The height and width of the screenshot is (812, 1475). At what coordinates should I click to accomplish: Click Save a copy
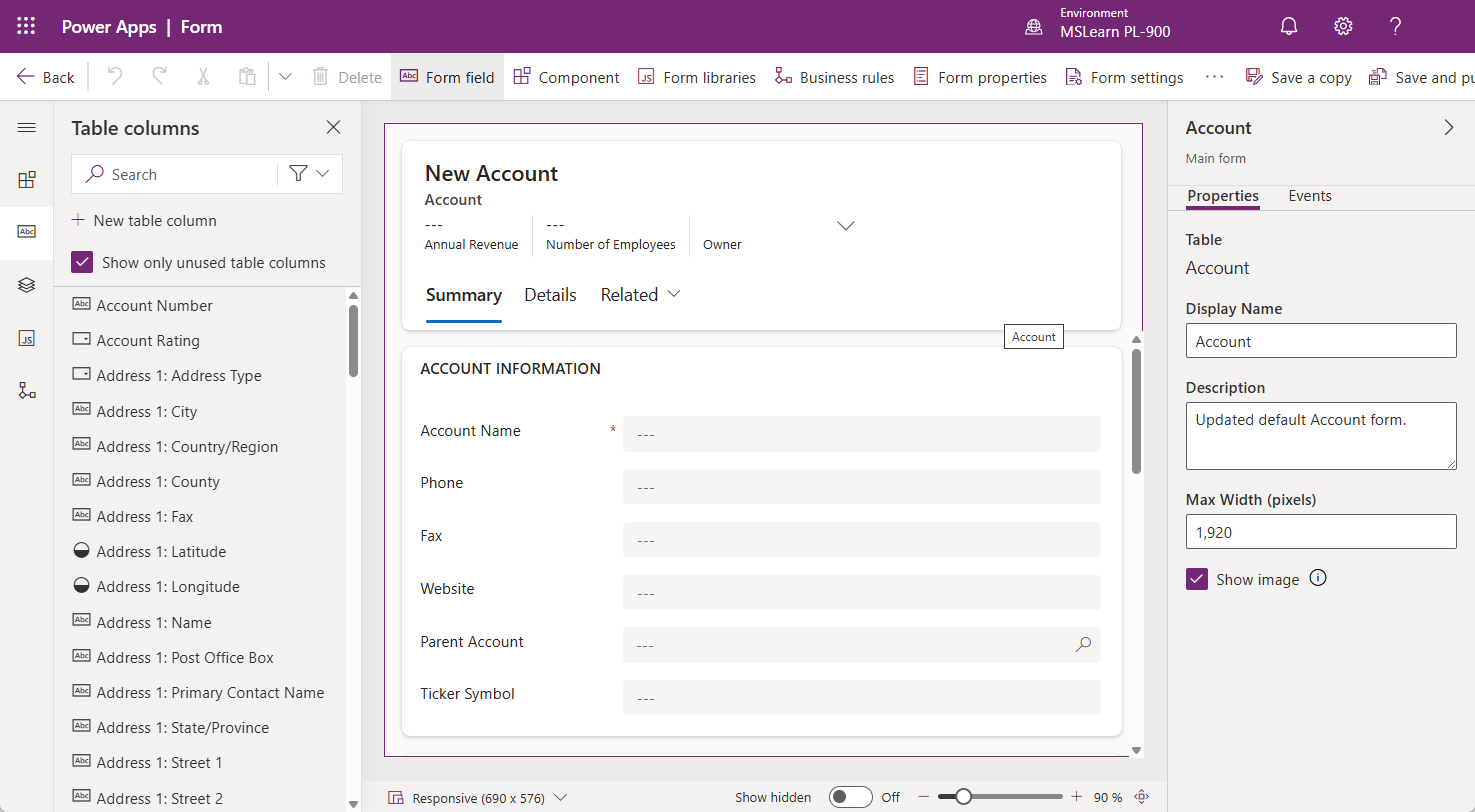click(1298, 77)
